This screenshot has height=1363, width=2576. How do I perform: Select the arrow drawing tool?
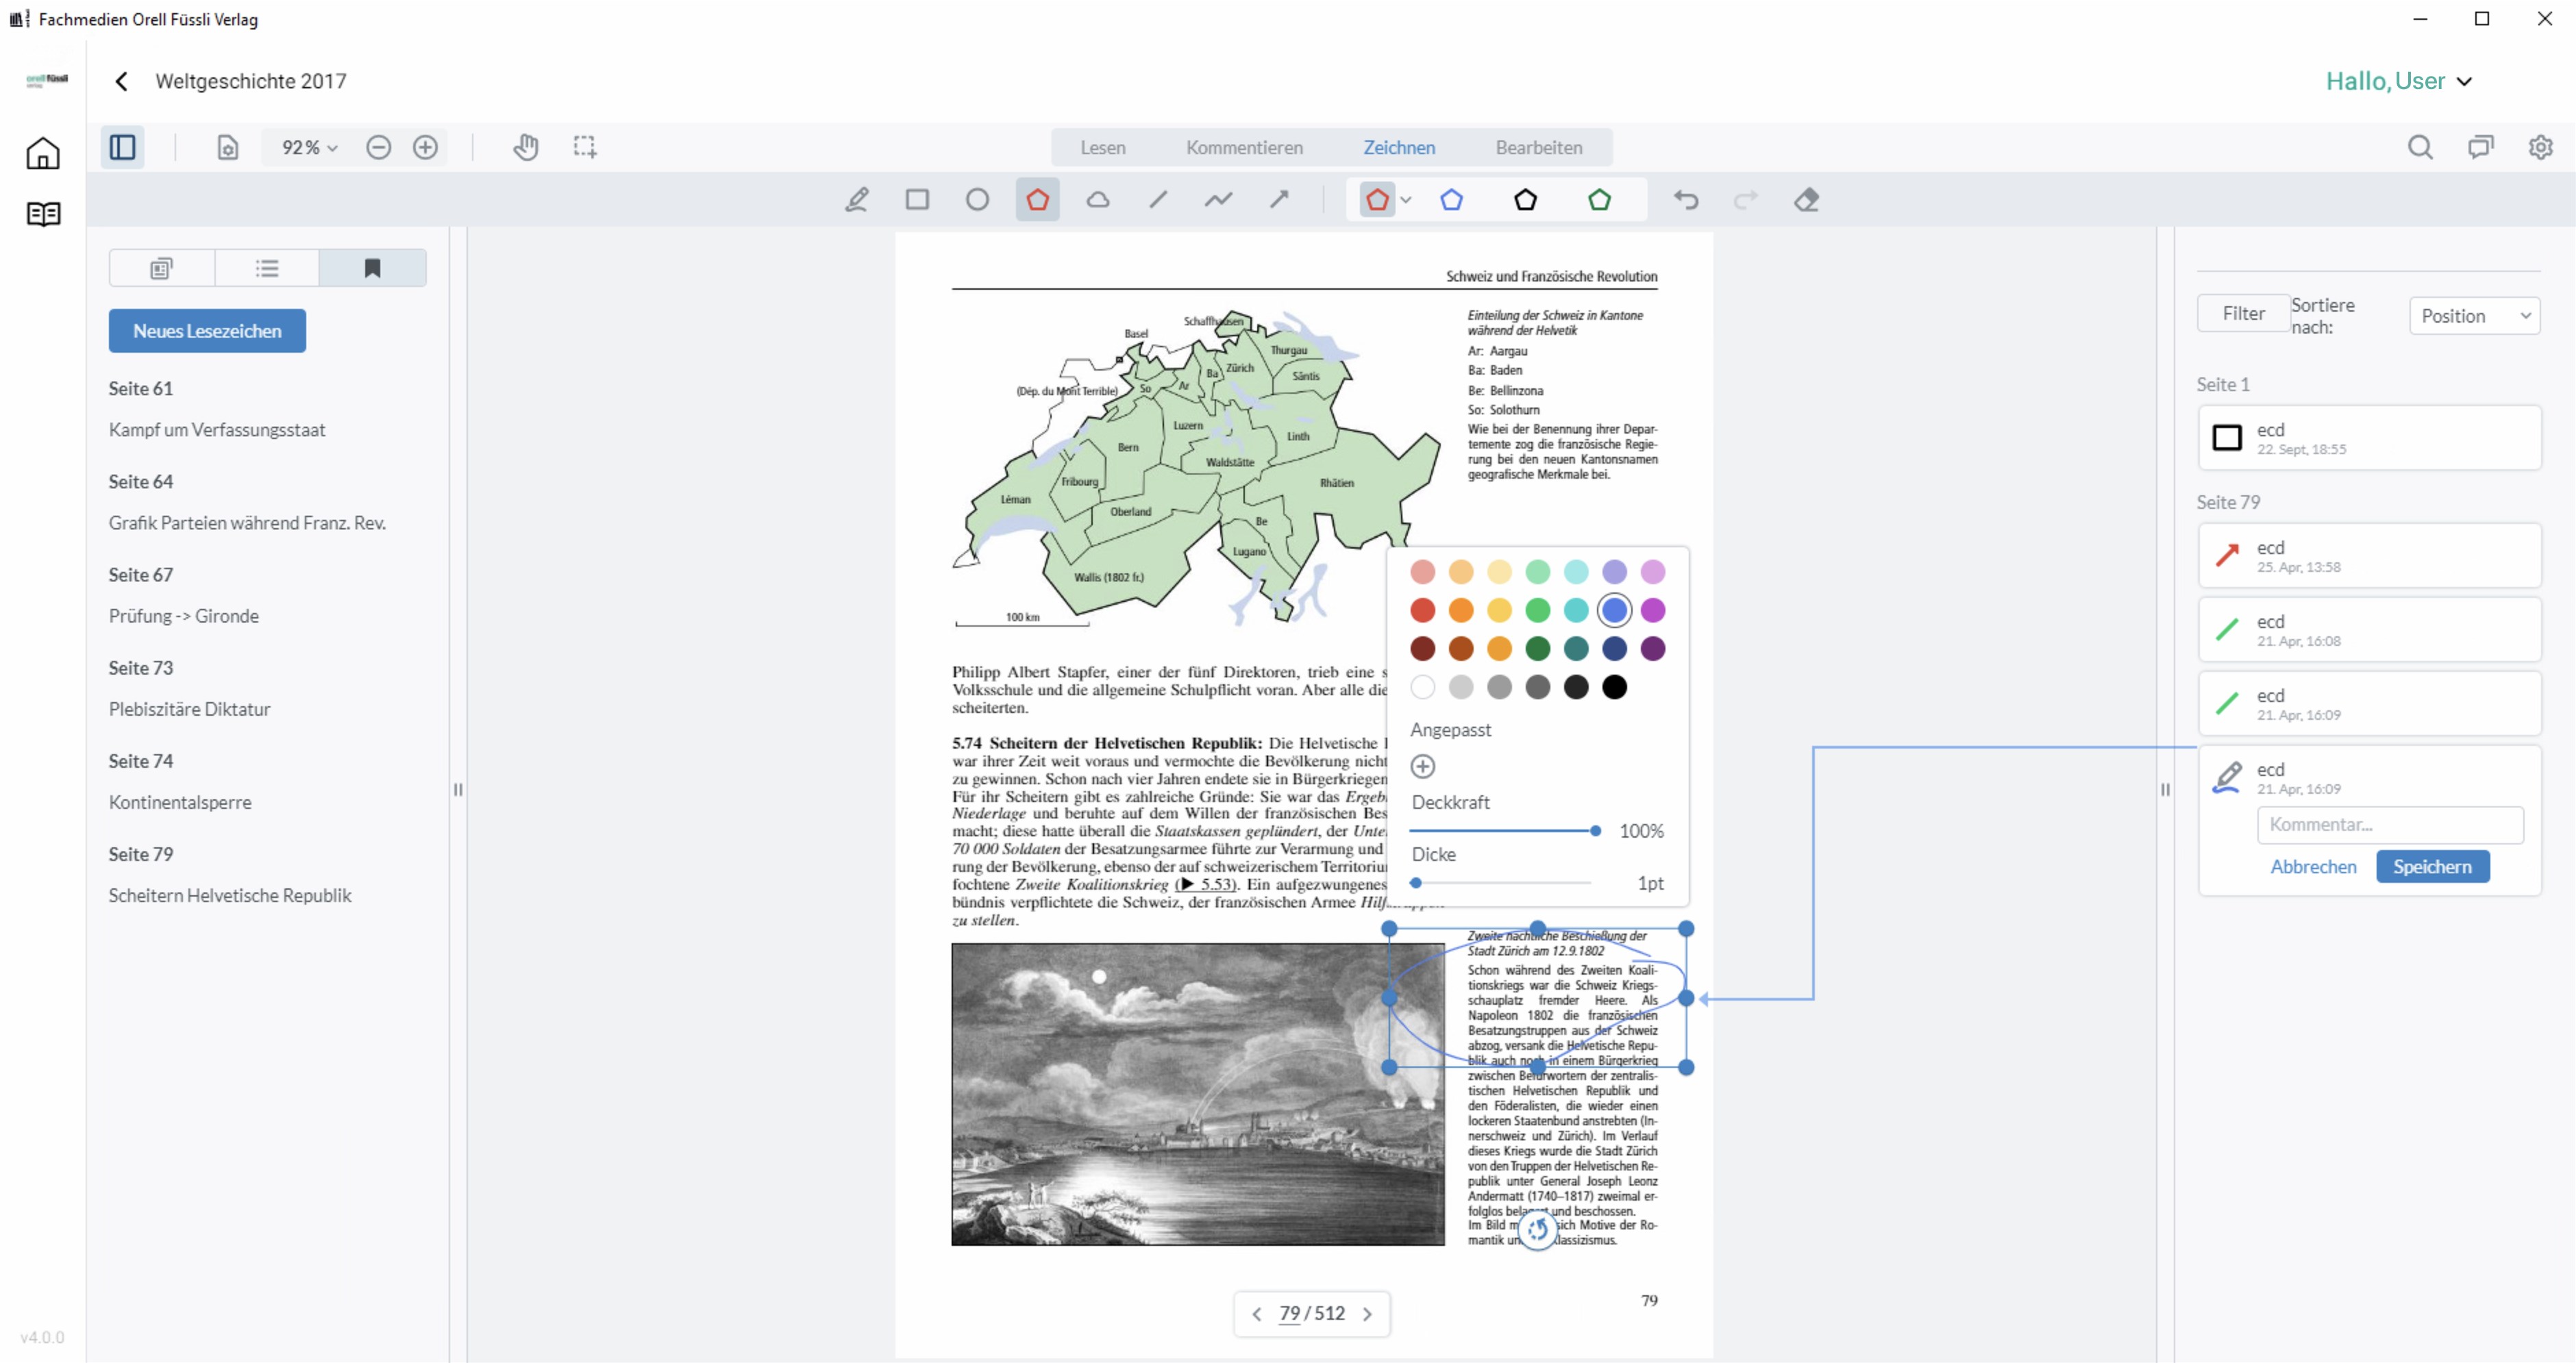(x=1279, y=200)
